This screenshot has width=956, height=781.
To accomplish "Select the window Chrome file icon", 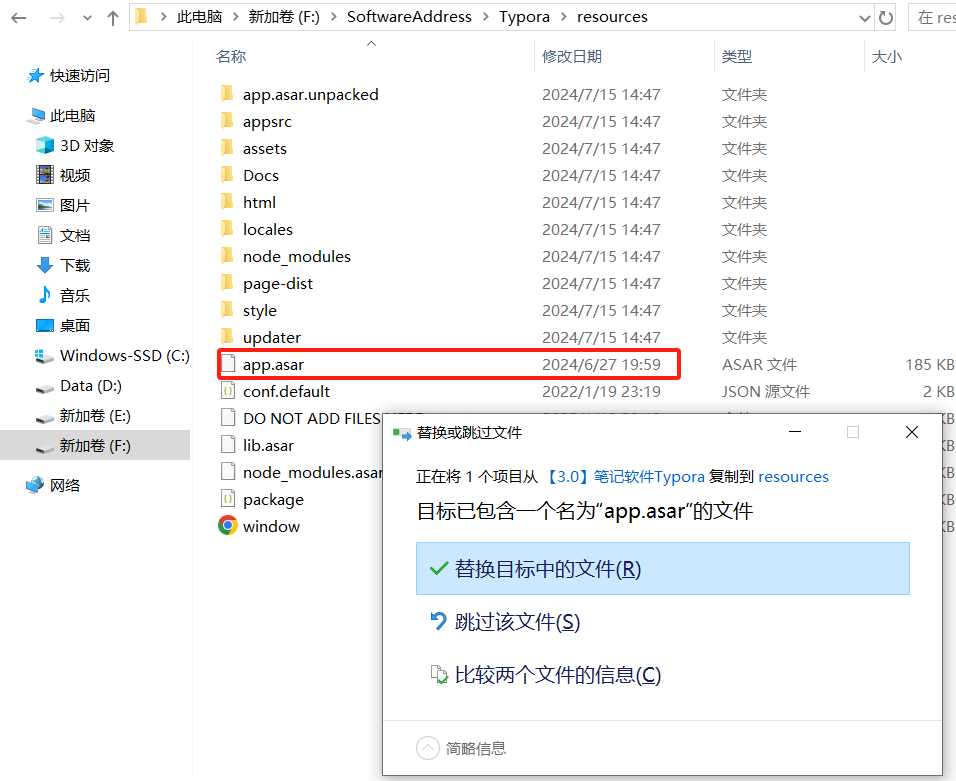I will [227, 526].
